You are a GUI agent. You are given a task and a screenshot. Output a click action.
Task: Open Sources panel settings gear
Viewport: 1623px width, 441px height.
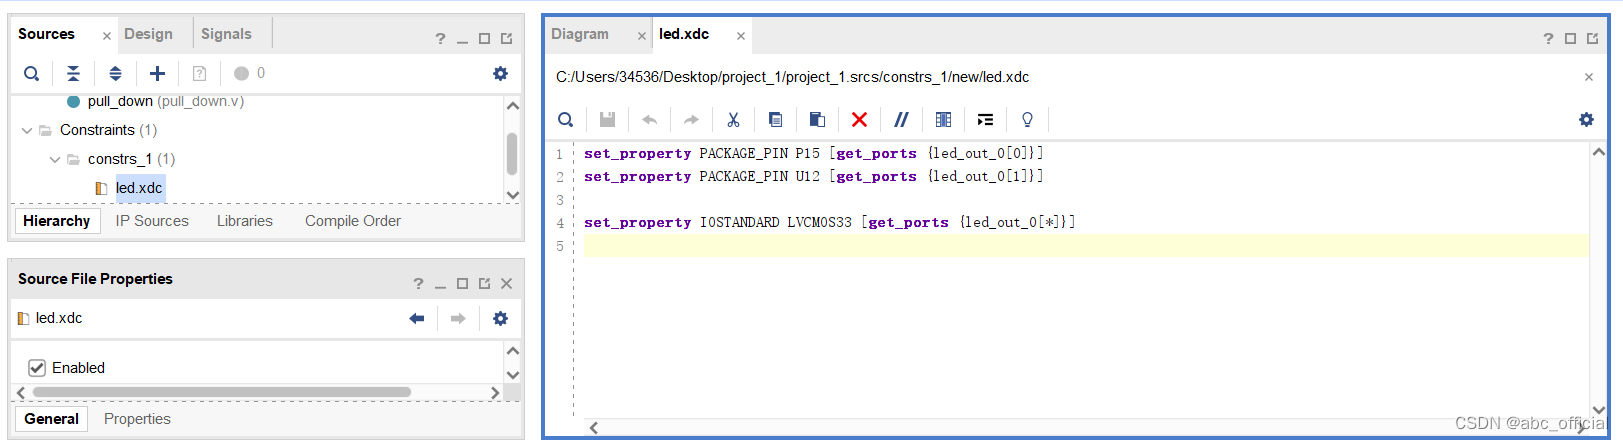point(500,73)
